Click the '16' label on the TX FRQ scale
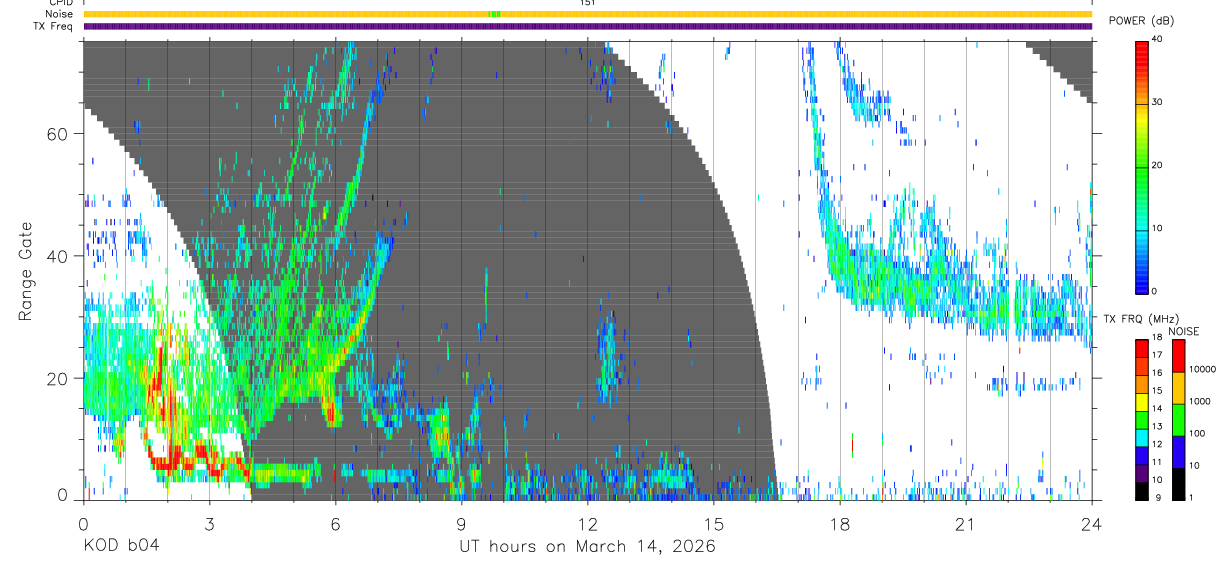Screen dimensions: 1228x567 tap(1158, 372)
